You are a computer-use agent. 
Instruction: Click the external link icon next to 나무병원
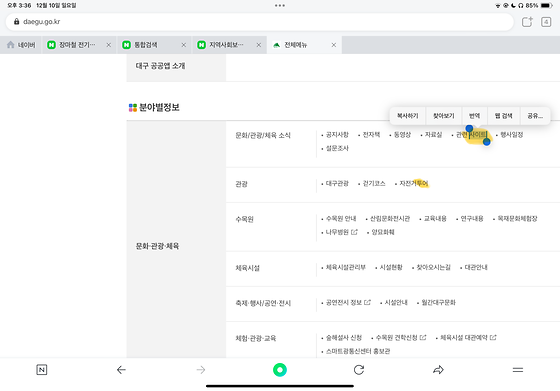click(354, 232)
